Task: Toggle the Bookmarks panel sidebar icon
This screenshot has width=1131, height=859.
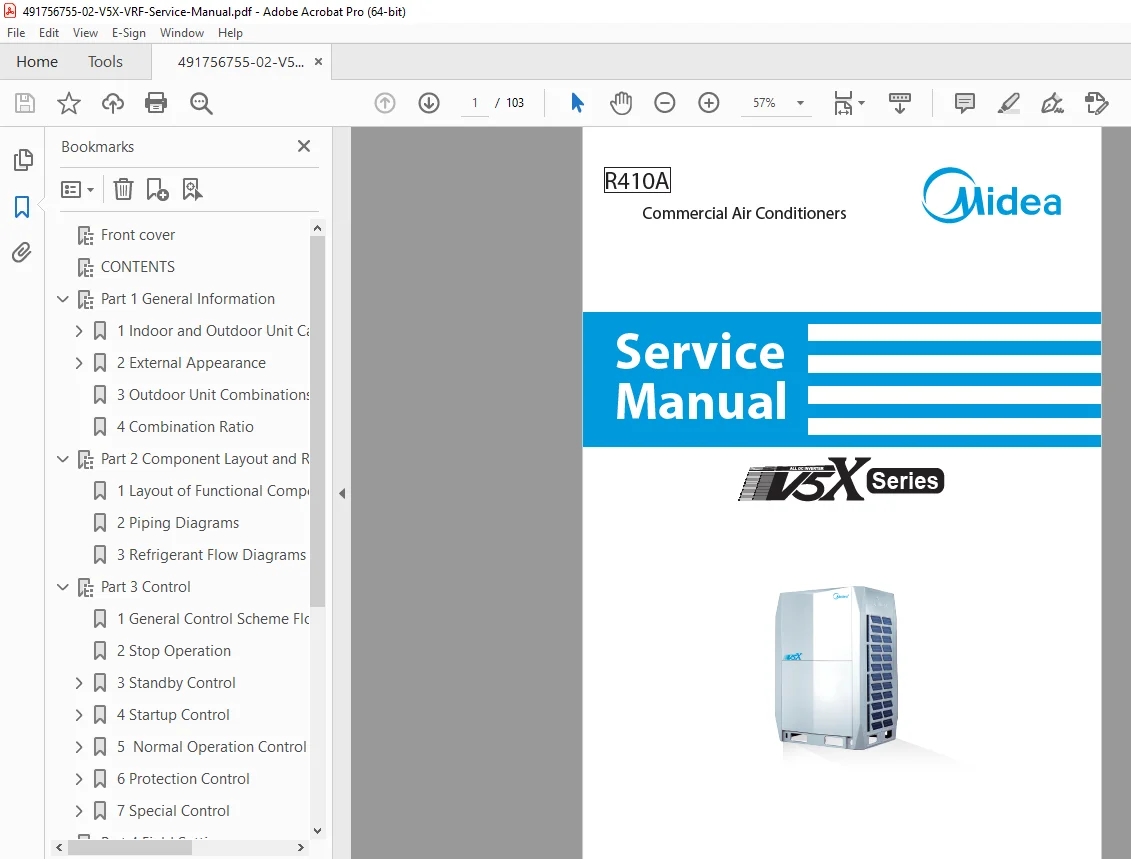Action: 22,207
